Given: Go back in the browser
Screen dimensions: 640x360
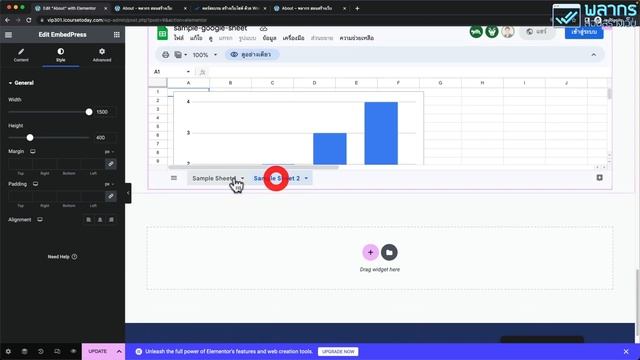Looking at the screenshot, I should click(x=7, y=20).
